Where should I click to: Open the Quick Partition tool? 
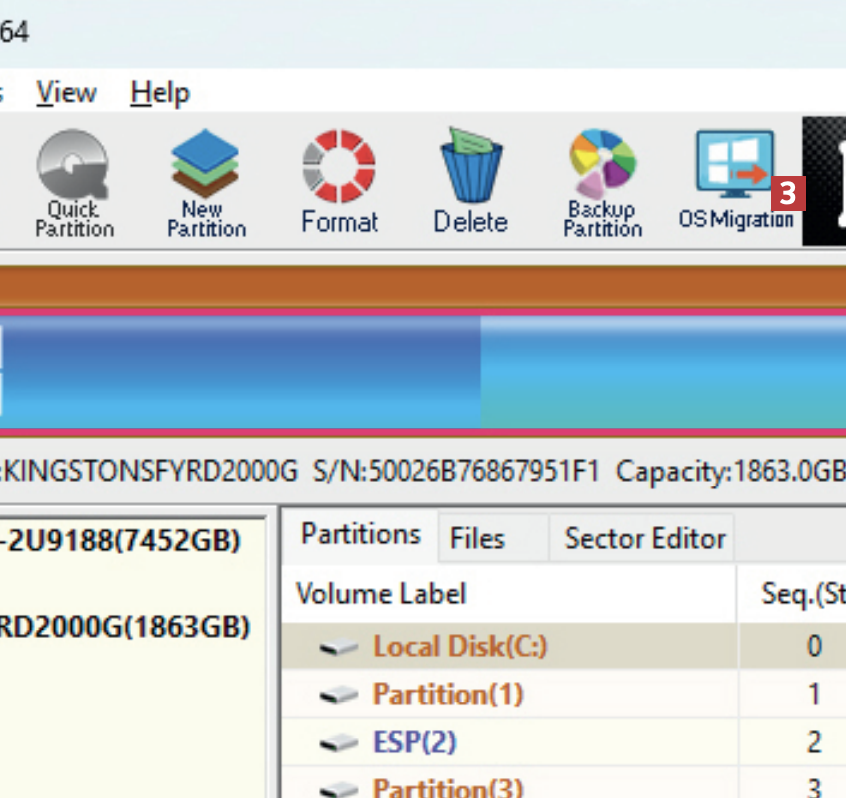[73, 184]
